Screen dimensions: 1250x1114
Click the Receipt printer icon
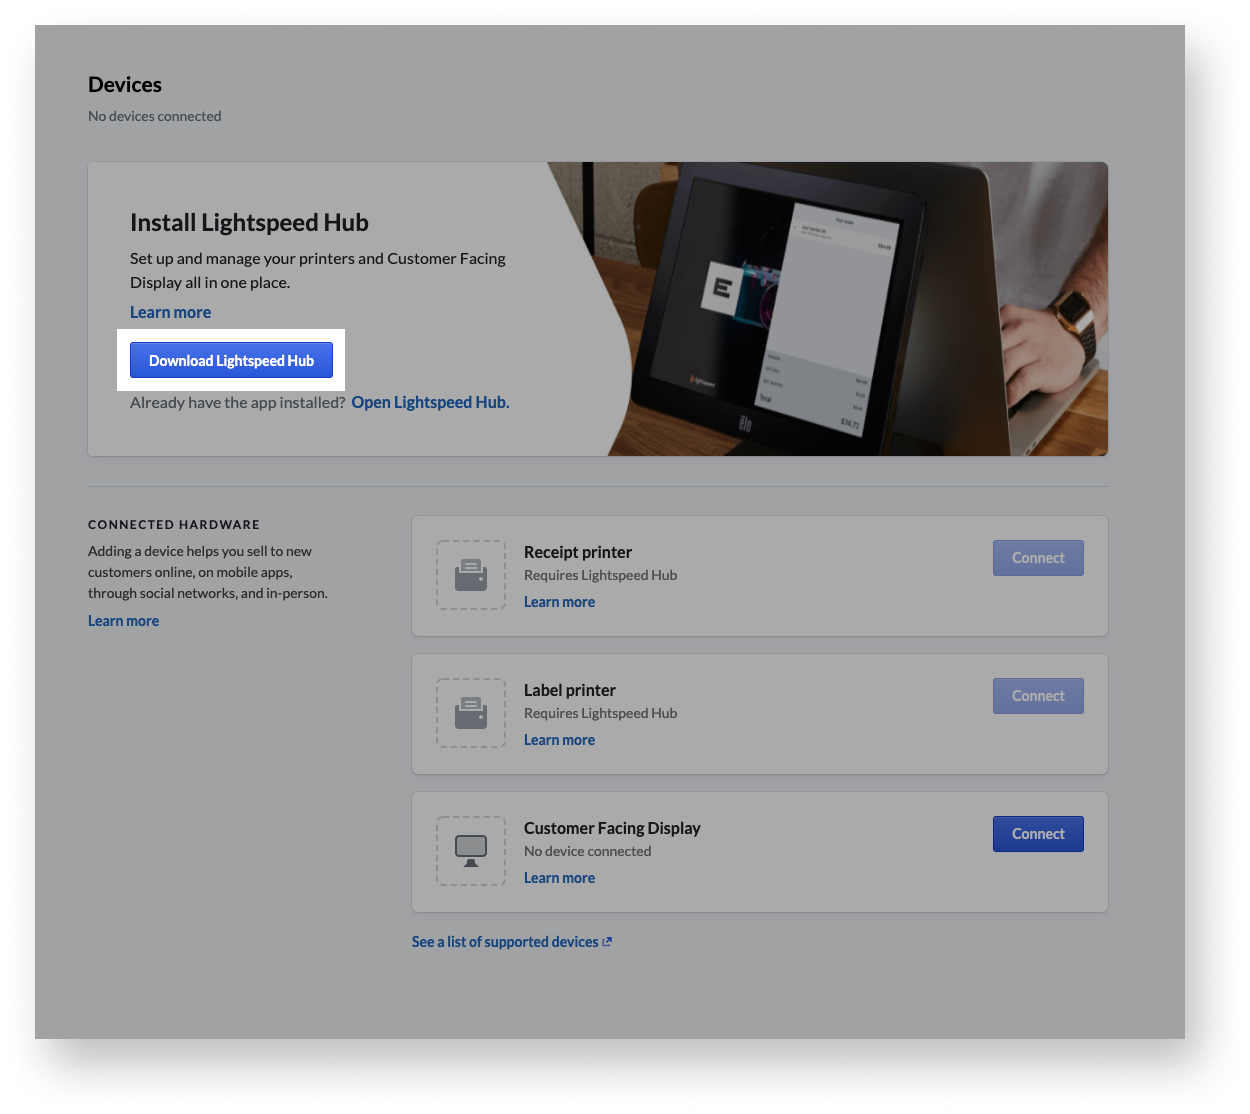pos(471,575)
